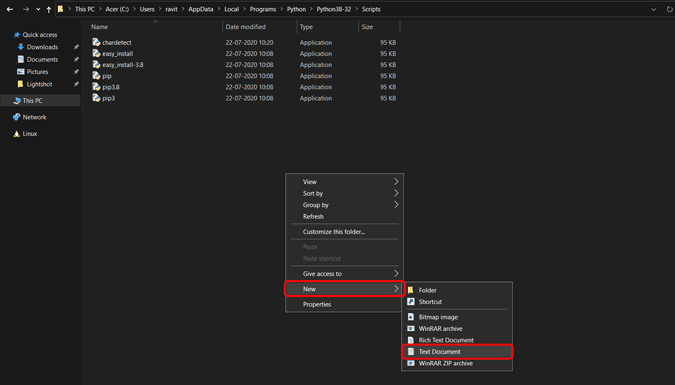
Task: Click the Bitmap image icon in submenu
Action: tap(411, 317)
